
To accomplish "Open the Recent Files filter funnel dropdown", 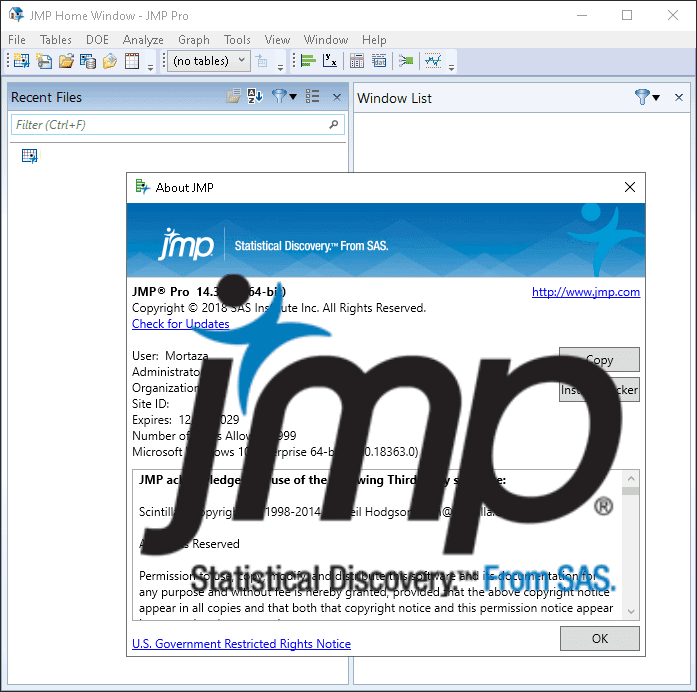I will (x=284, y=96).
